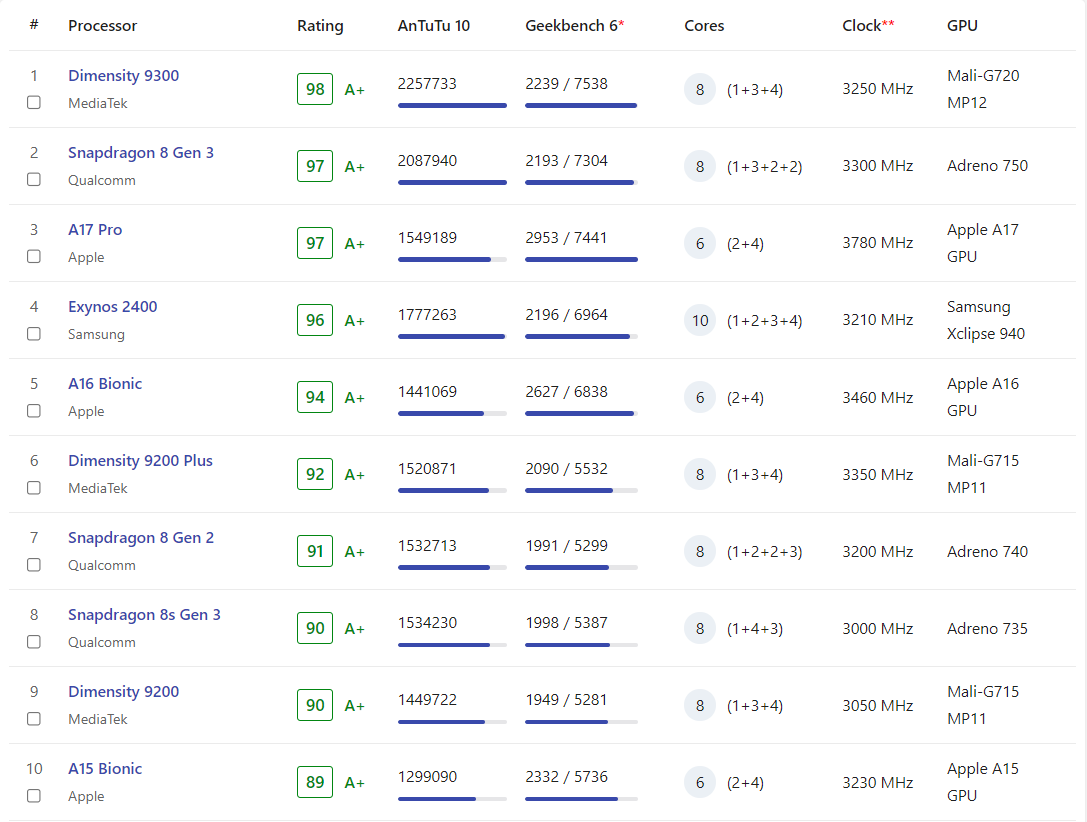Select the A17 Pro compare checkbox

[x=34, y=257]
